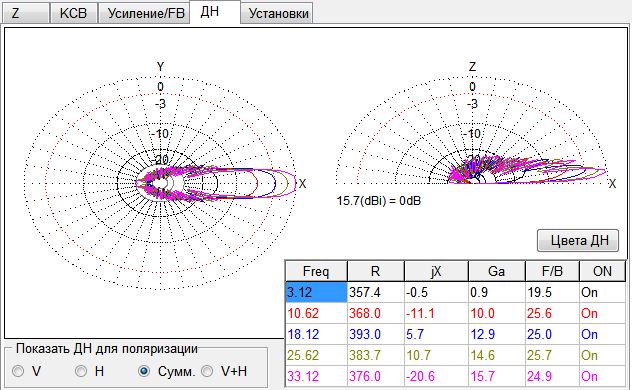
Task: Click R value 383.7
Action: tap(376, 355)
